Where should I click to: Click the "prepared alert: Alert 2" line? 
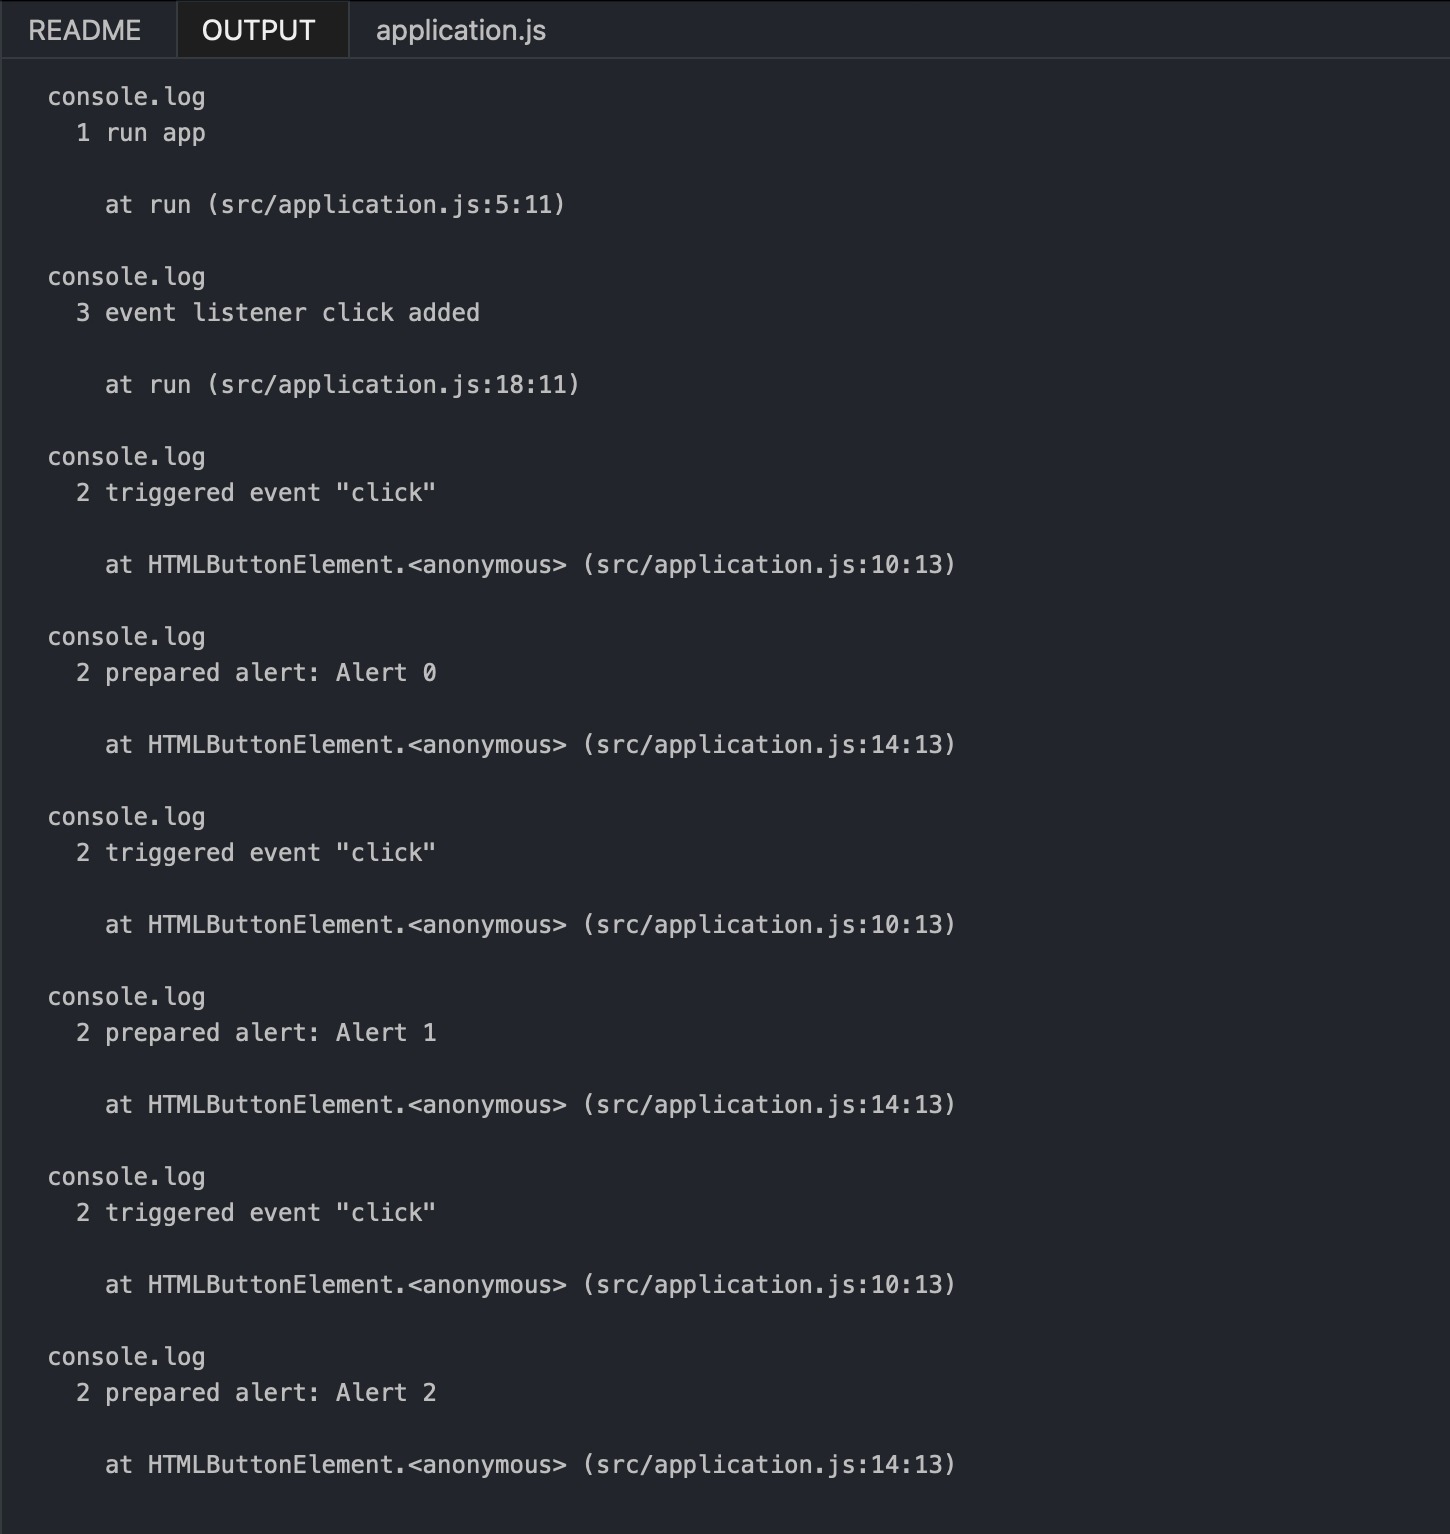point(256,1393)
